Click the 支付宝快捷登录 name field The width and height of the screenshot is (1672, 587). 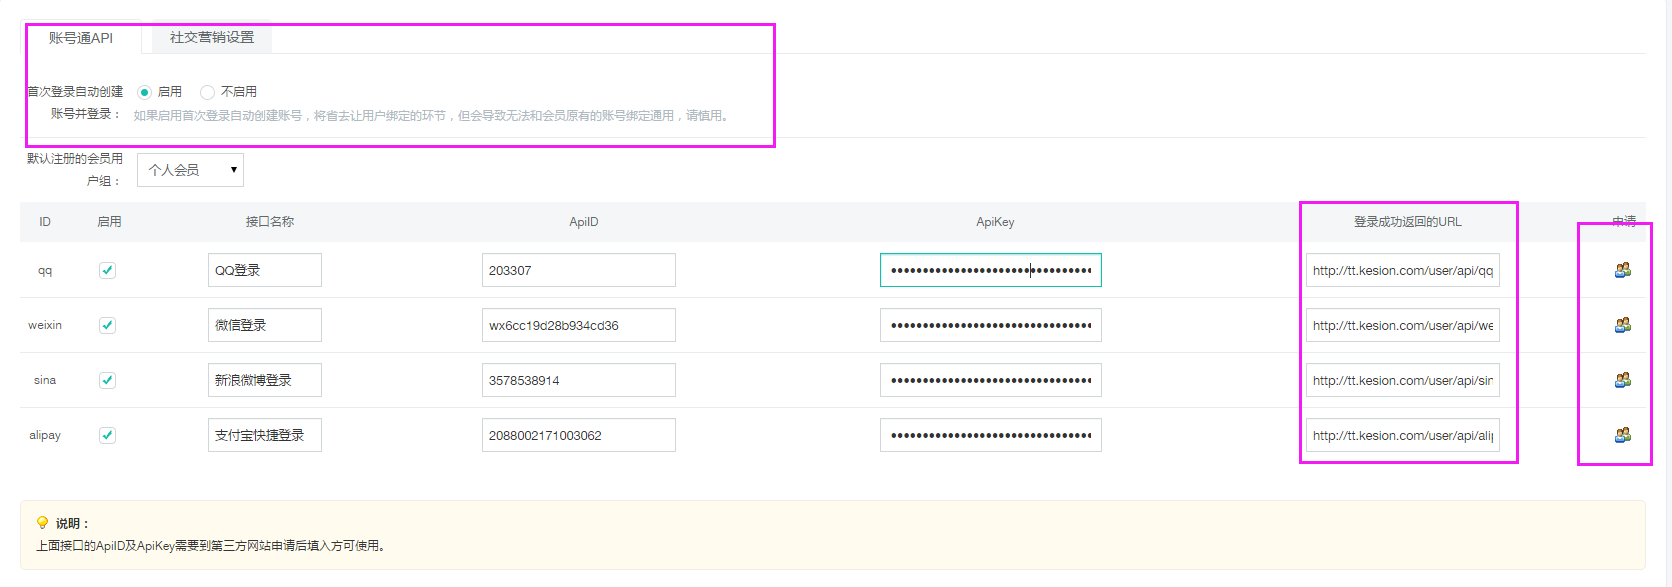(264, 435)
